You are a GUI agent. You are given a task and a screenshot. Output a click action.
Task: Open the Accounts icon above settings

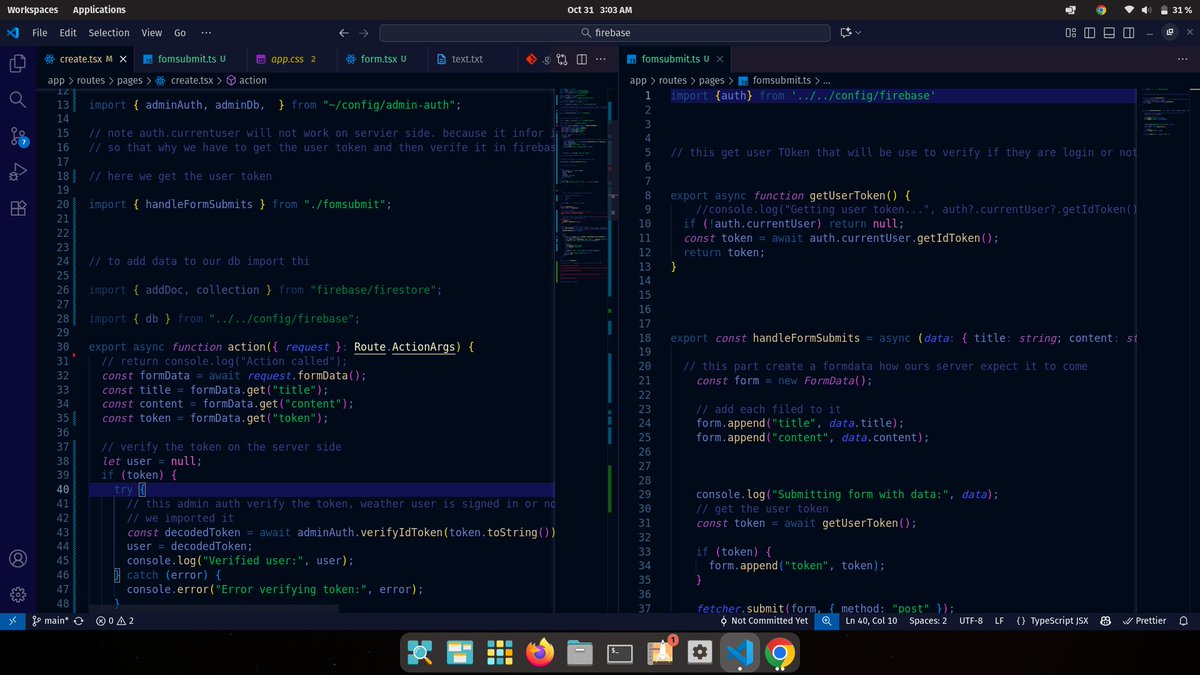click(16, 560)
